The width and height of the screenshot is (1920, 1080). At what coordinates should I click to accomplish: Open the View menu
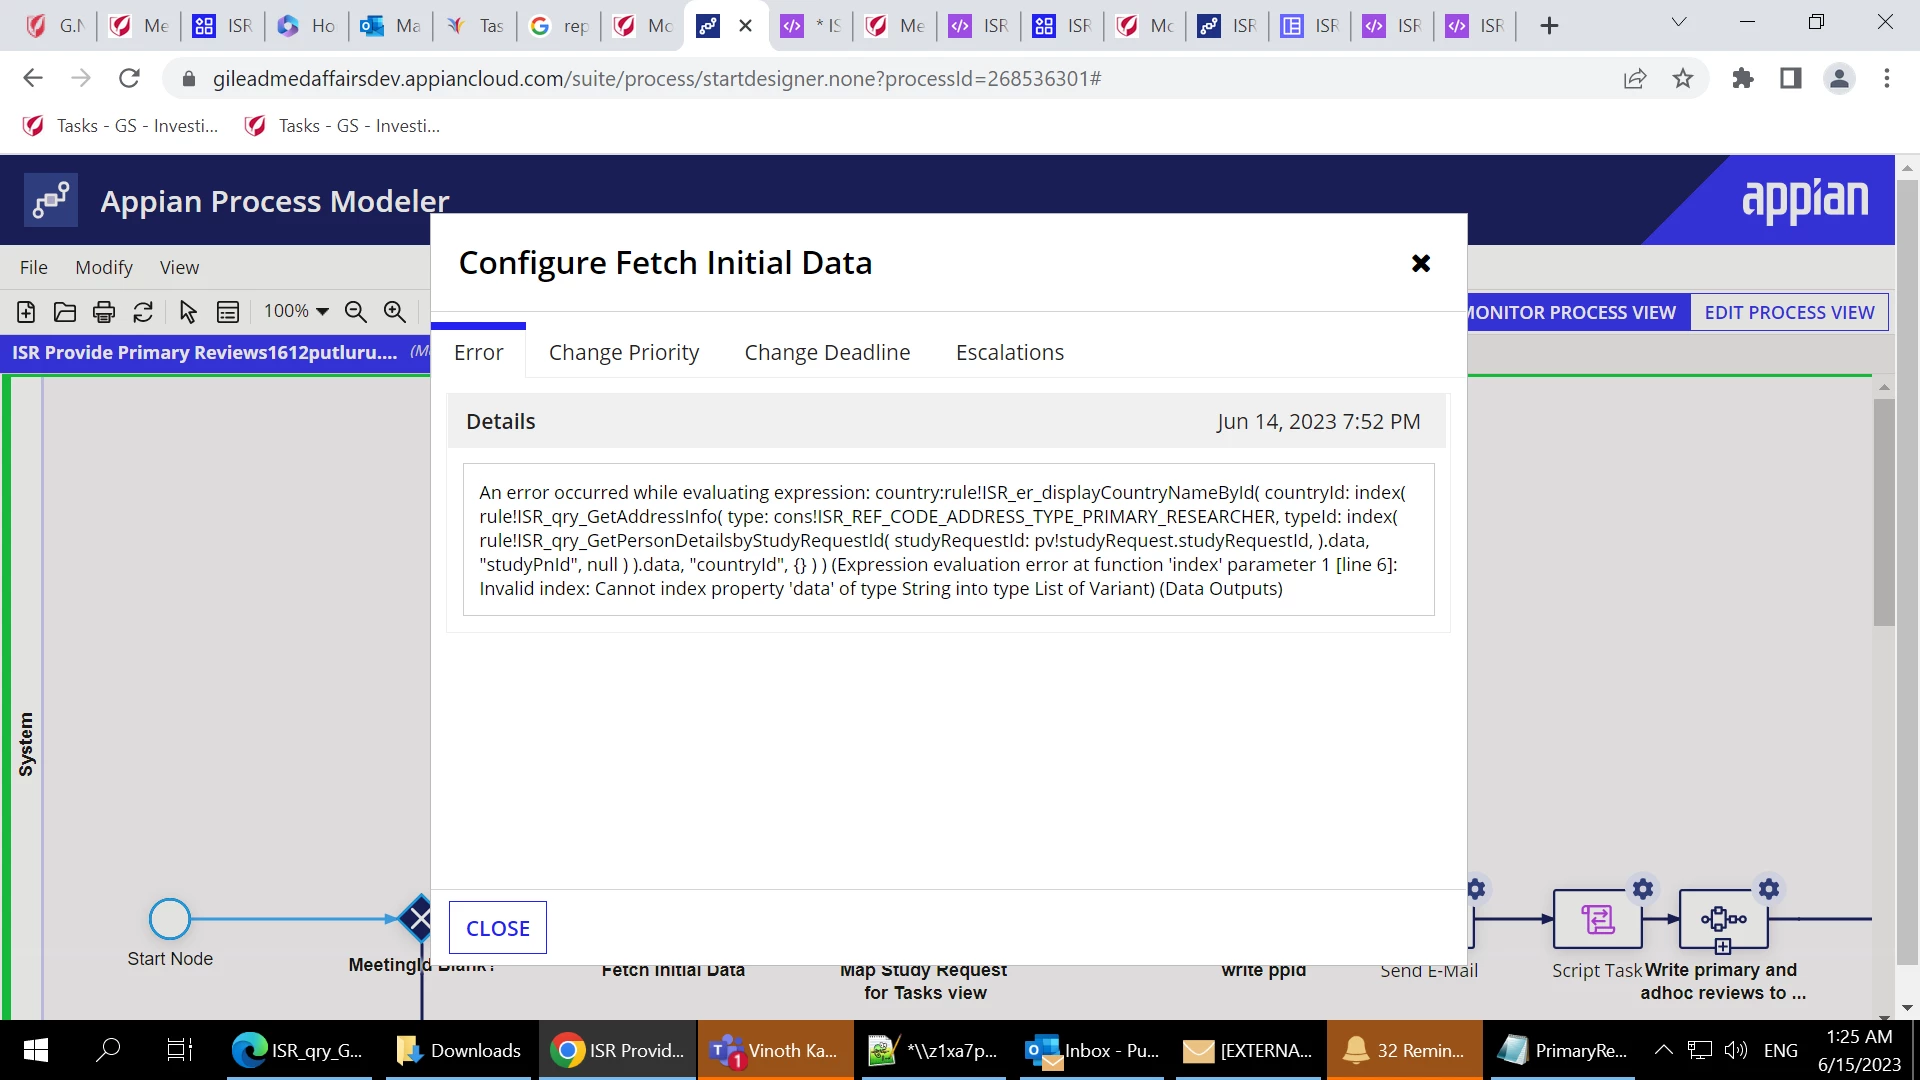[x=180, y=267]
